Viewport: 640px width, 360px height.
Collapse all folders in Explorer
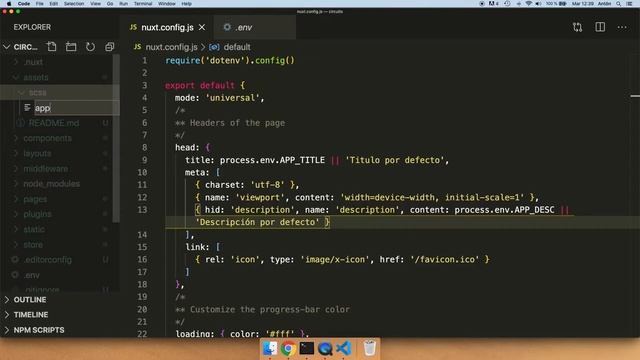click(109, 47)
